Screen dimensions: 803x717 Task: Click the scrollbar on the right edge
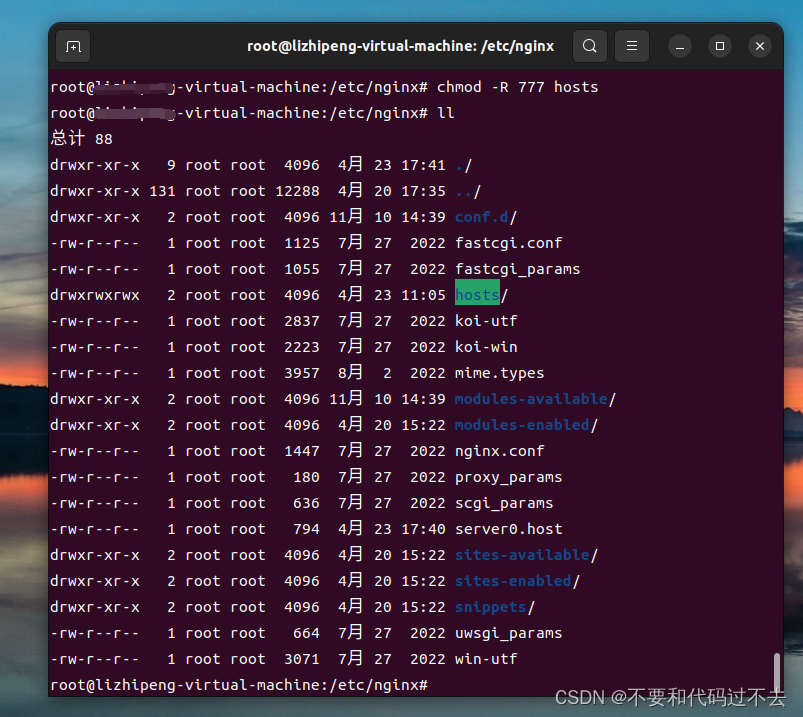(x=777, y=671)
